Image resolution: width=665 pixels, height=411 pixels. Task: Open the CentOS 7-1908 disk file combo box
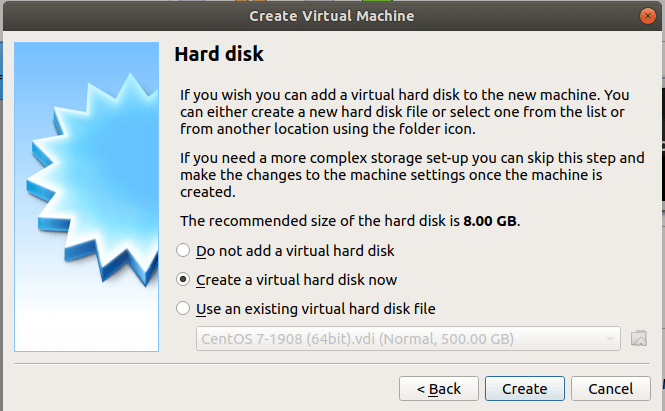(x=400, y=338)
